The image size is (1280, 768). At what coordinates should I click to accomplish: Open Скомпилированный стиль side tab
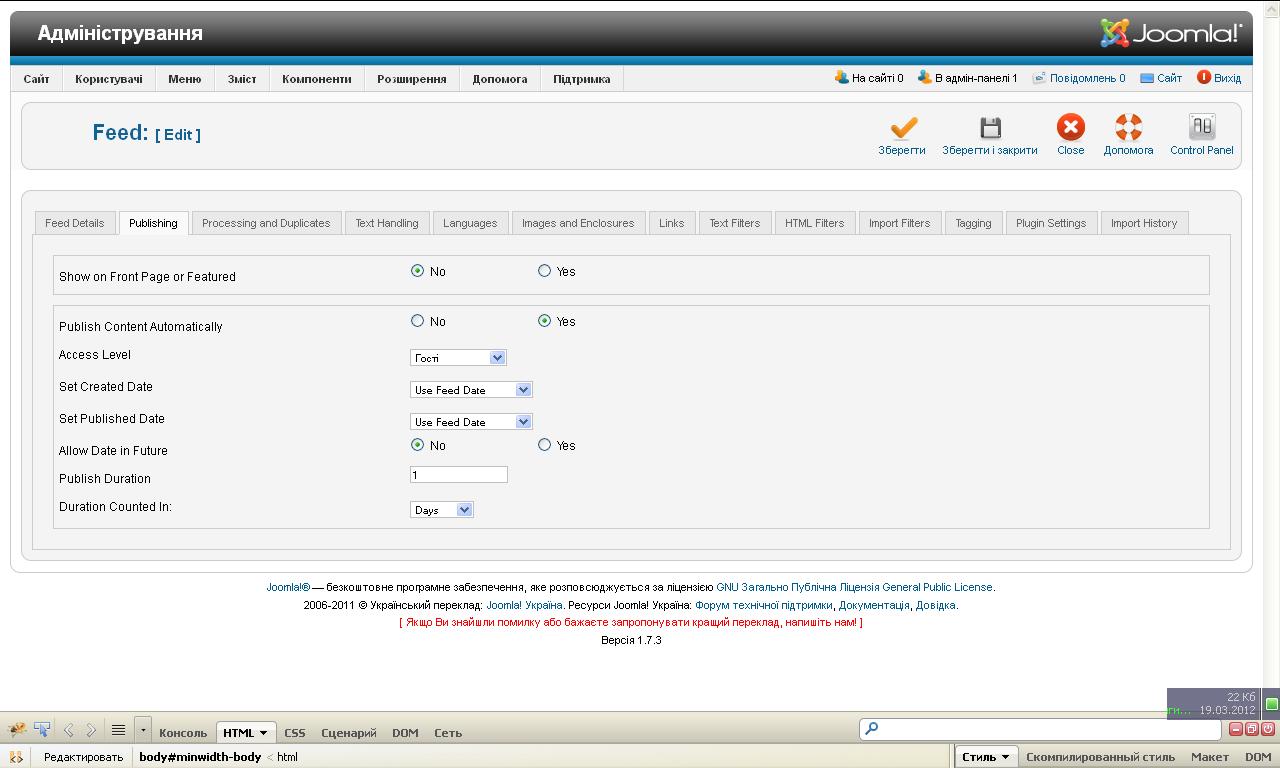[x=1100, y=757]
